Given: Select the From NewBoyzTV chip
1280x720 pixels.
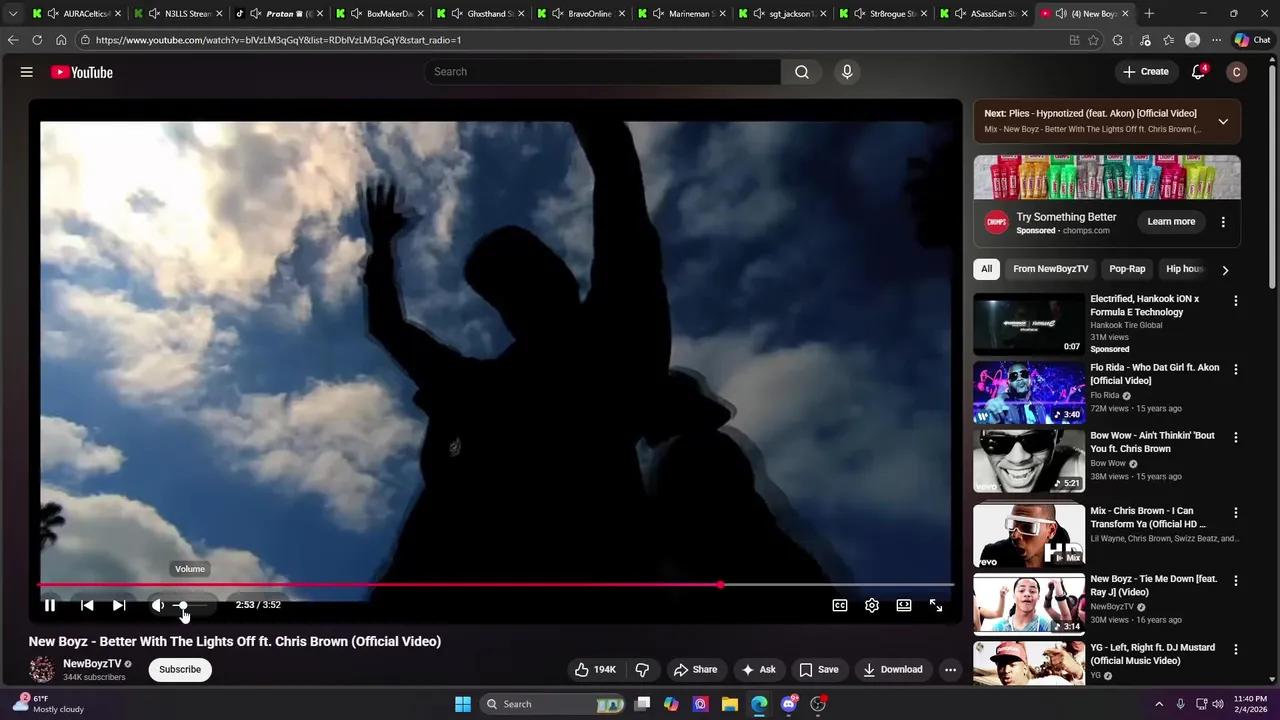Looking at the screenshot, I should pos(1050,269).
